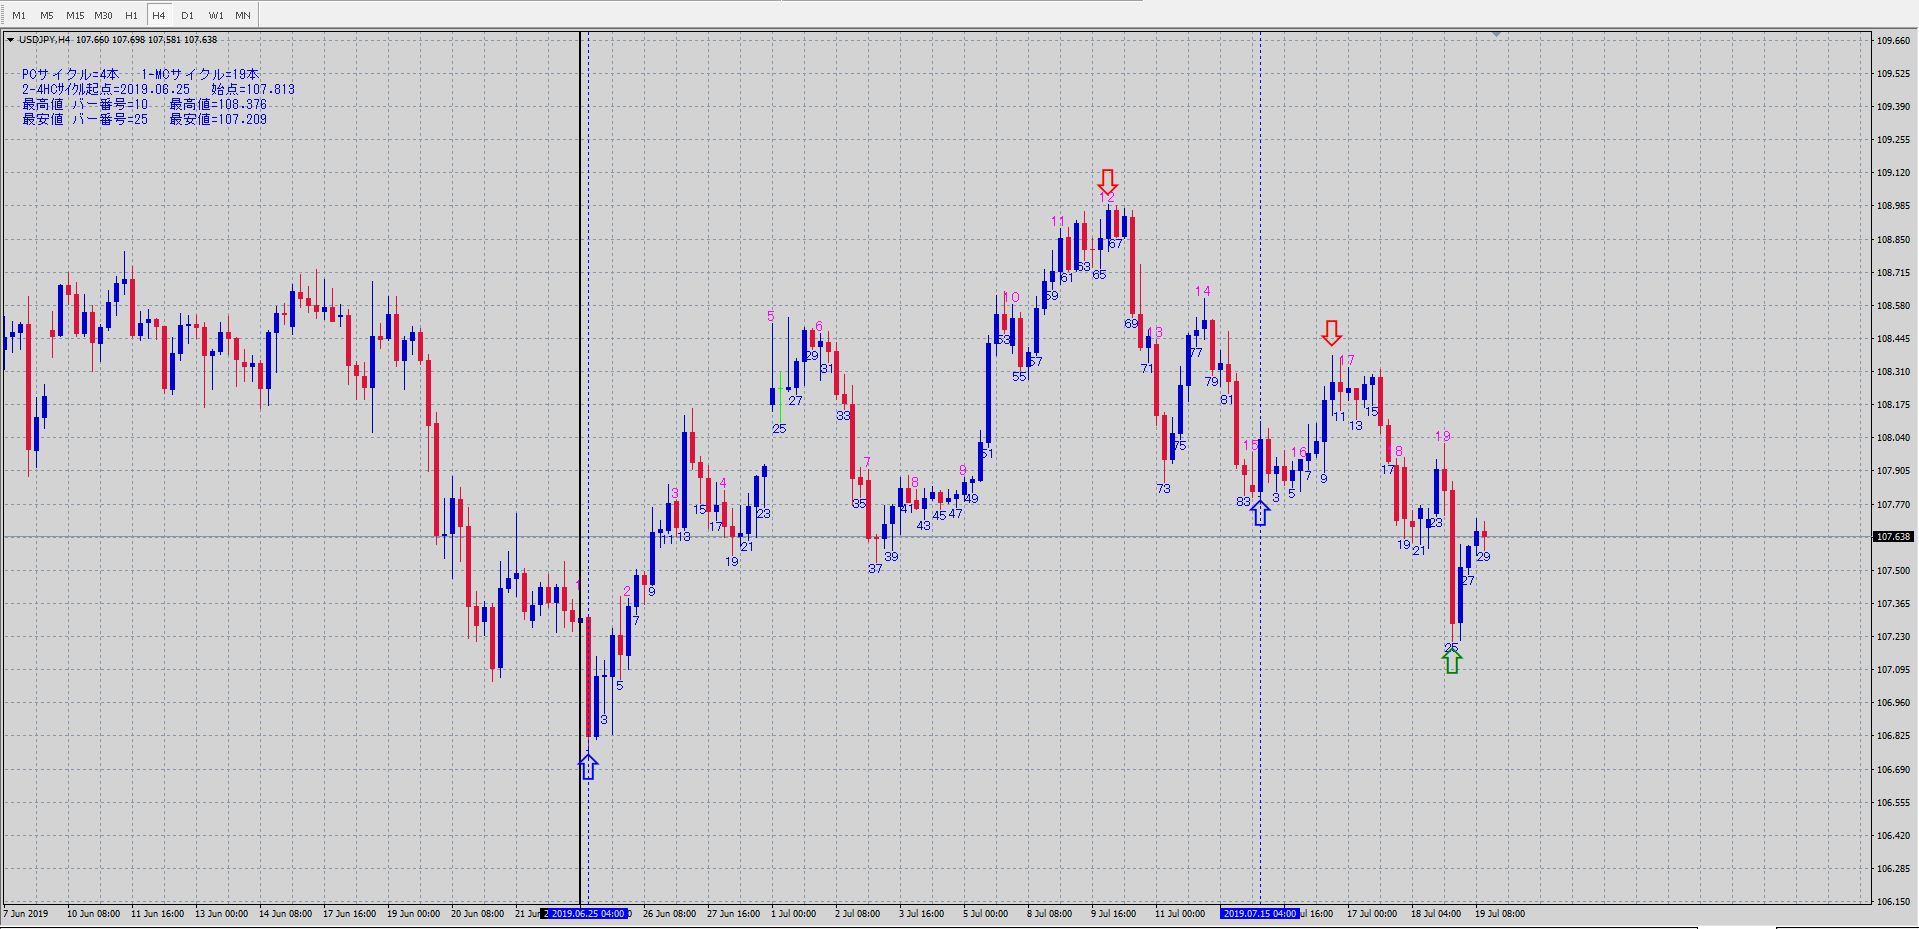Viewport: 1919px width, 929px height.
Task: Select the '最高値 バー番号=10' text line
Action: tap(85, 105)
